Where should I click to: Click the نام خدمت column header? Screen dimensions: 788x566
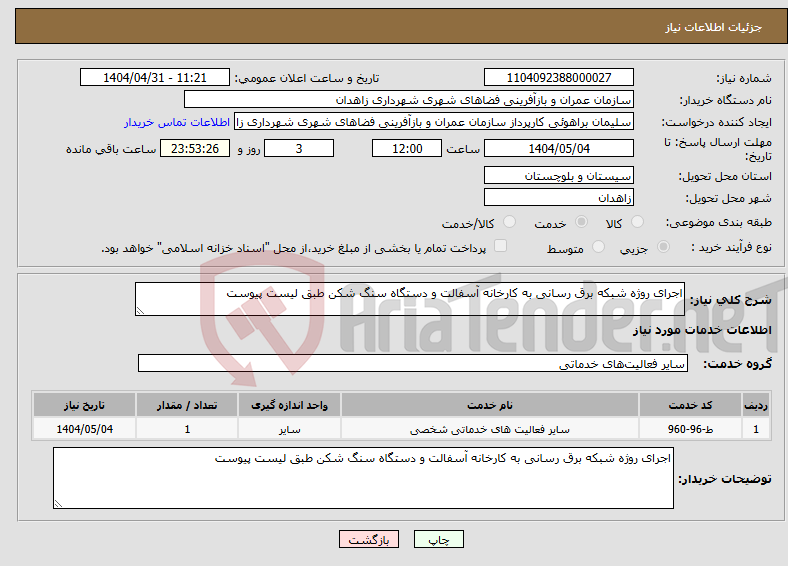point(489,405)
